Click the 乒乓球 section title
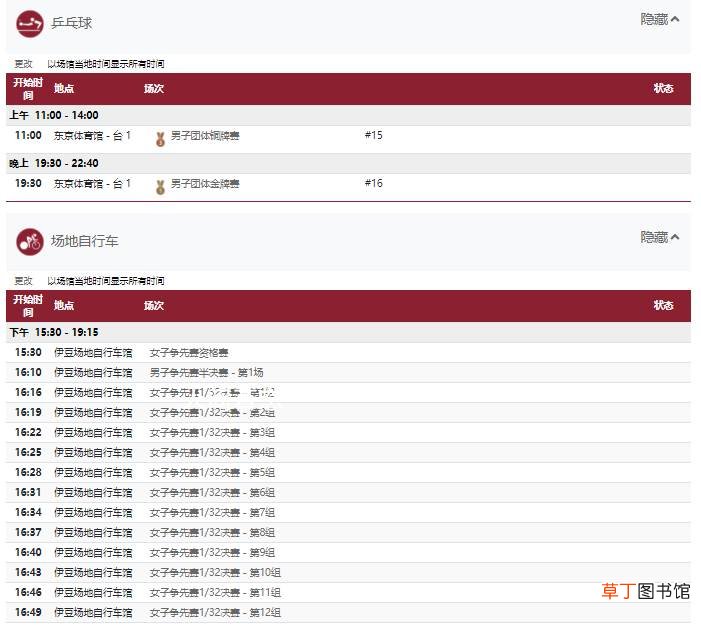 72,23
